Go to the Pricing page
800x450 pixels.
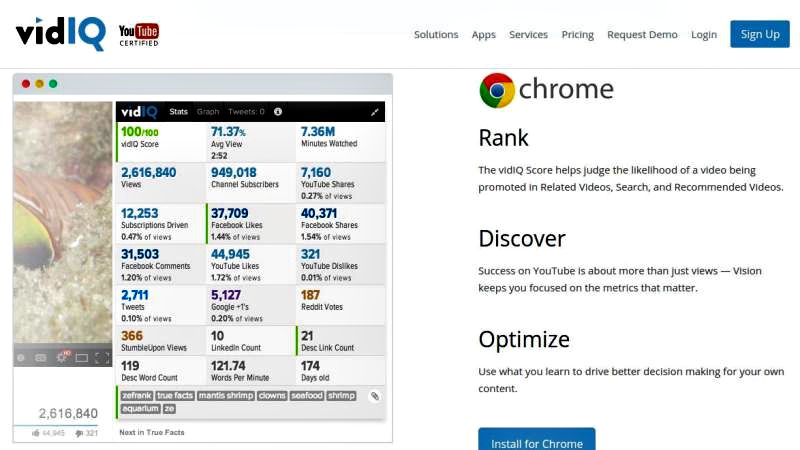click(578, 35)
